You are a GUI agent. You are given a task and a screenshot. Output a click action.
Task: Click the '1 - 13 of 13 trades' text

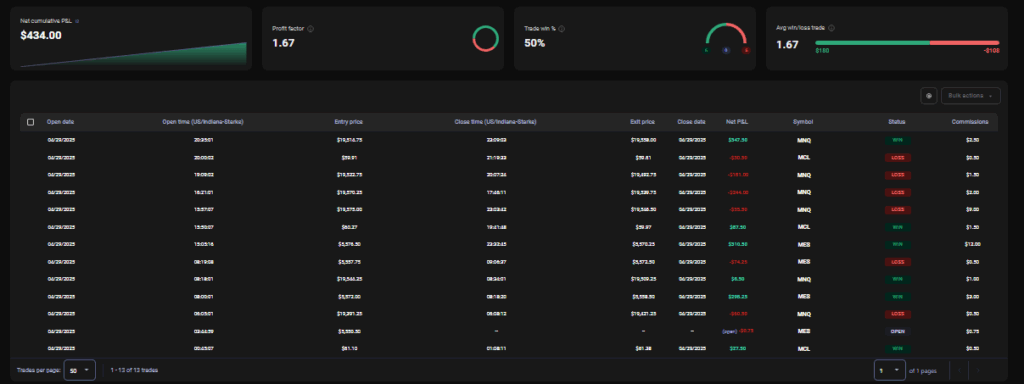point(134,370)
